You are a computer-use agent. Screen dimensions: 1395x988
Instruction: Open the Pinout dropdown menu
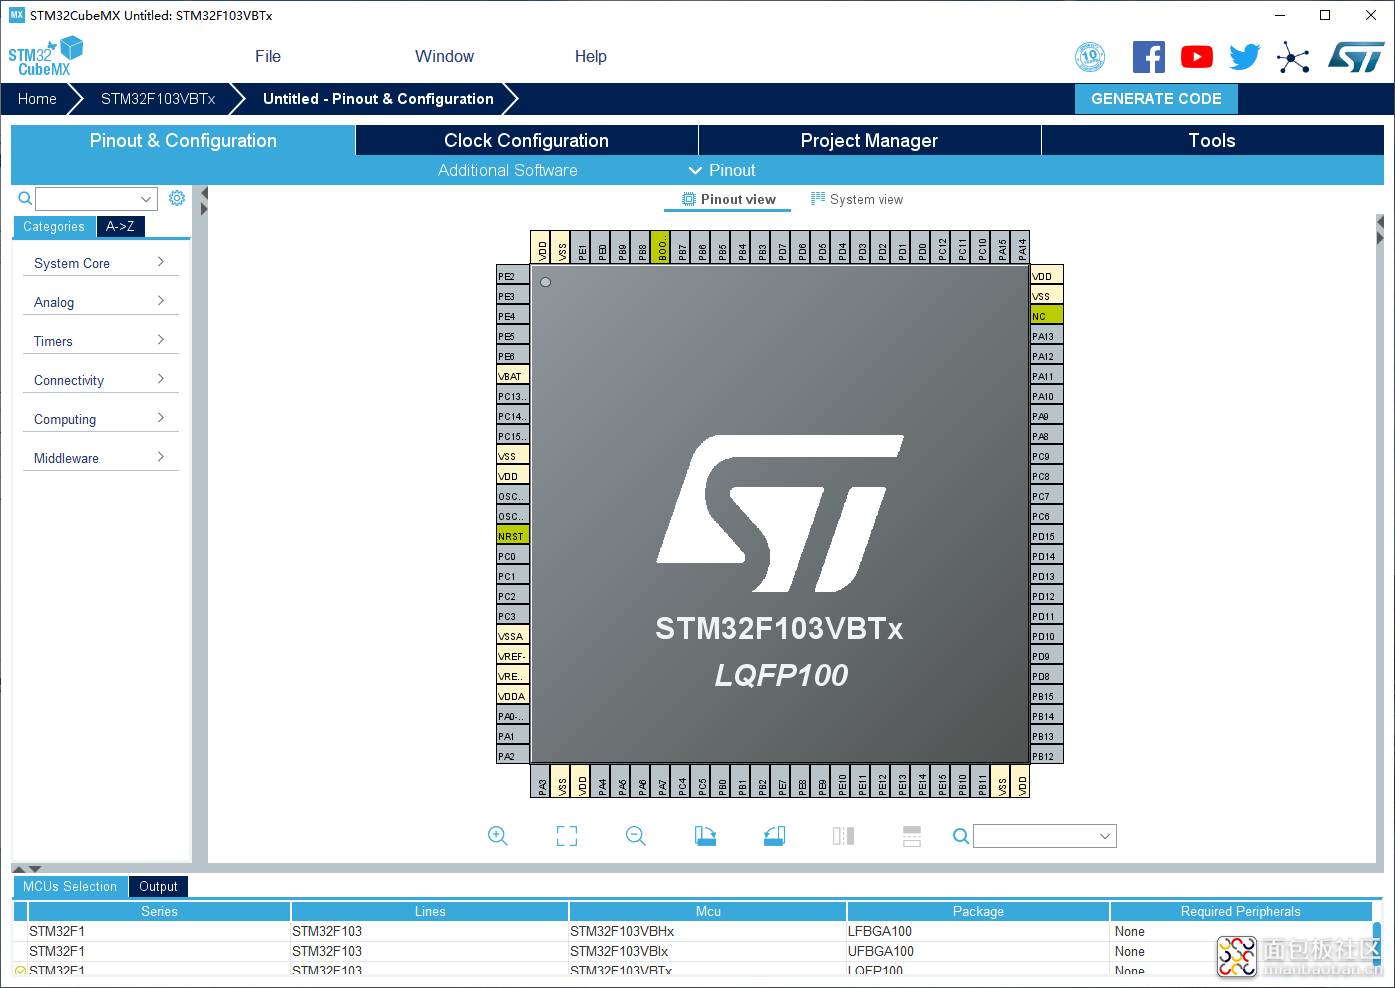point(722,170)
